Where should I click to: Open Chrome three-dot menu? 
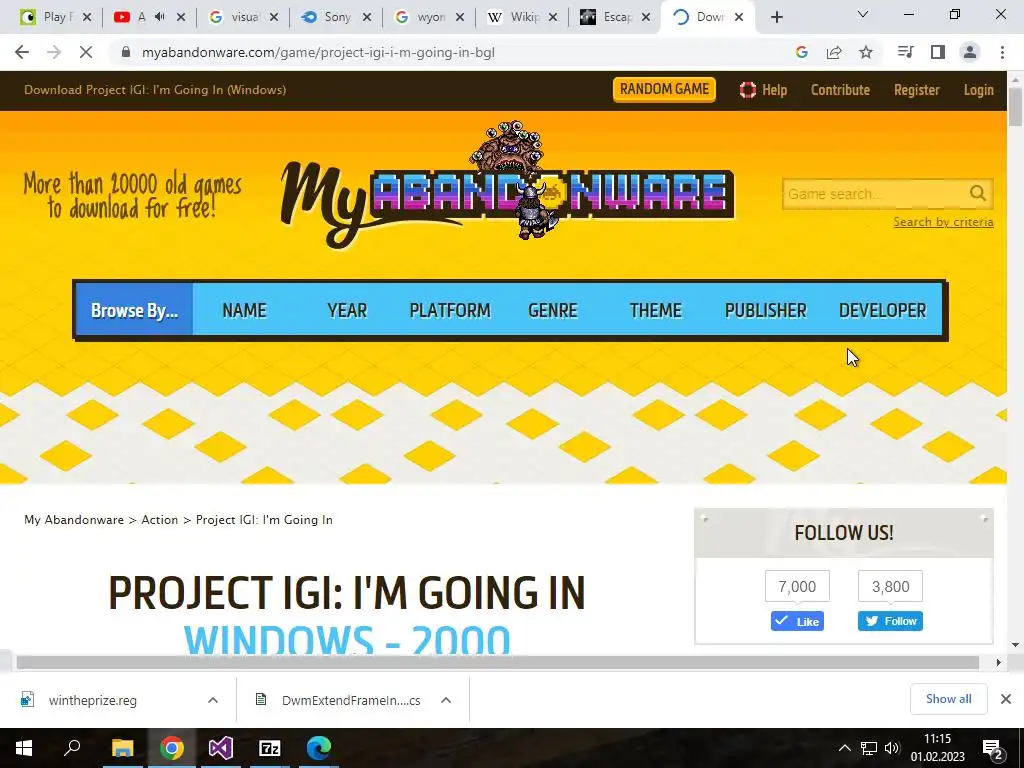pos(1002,52)
